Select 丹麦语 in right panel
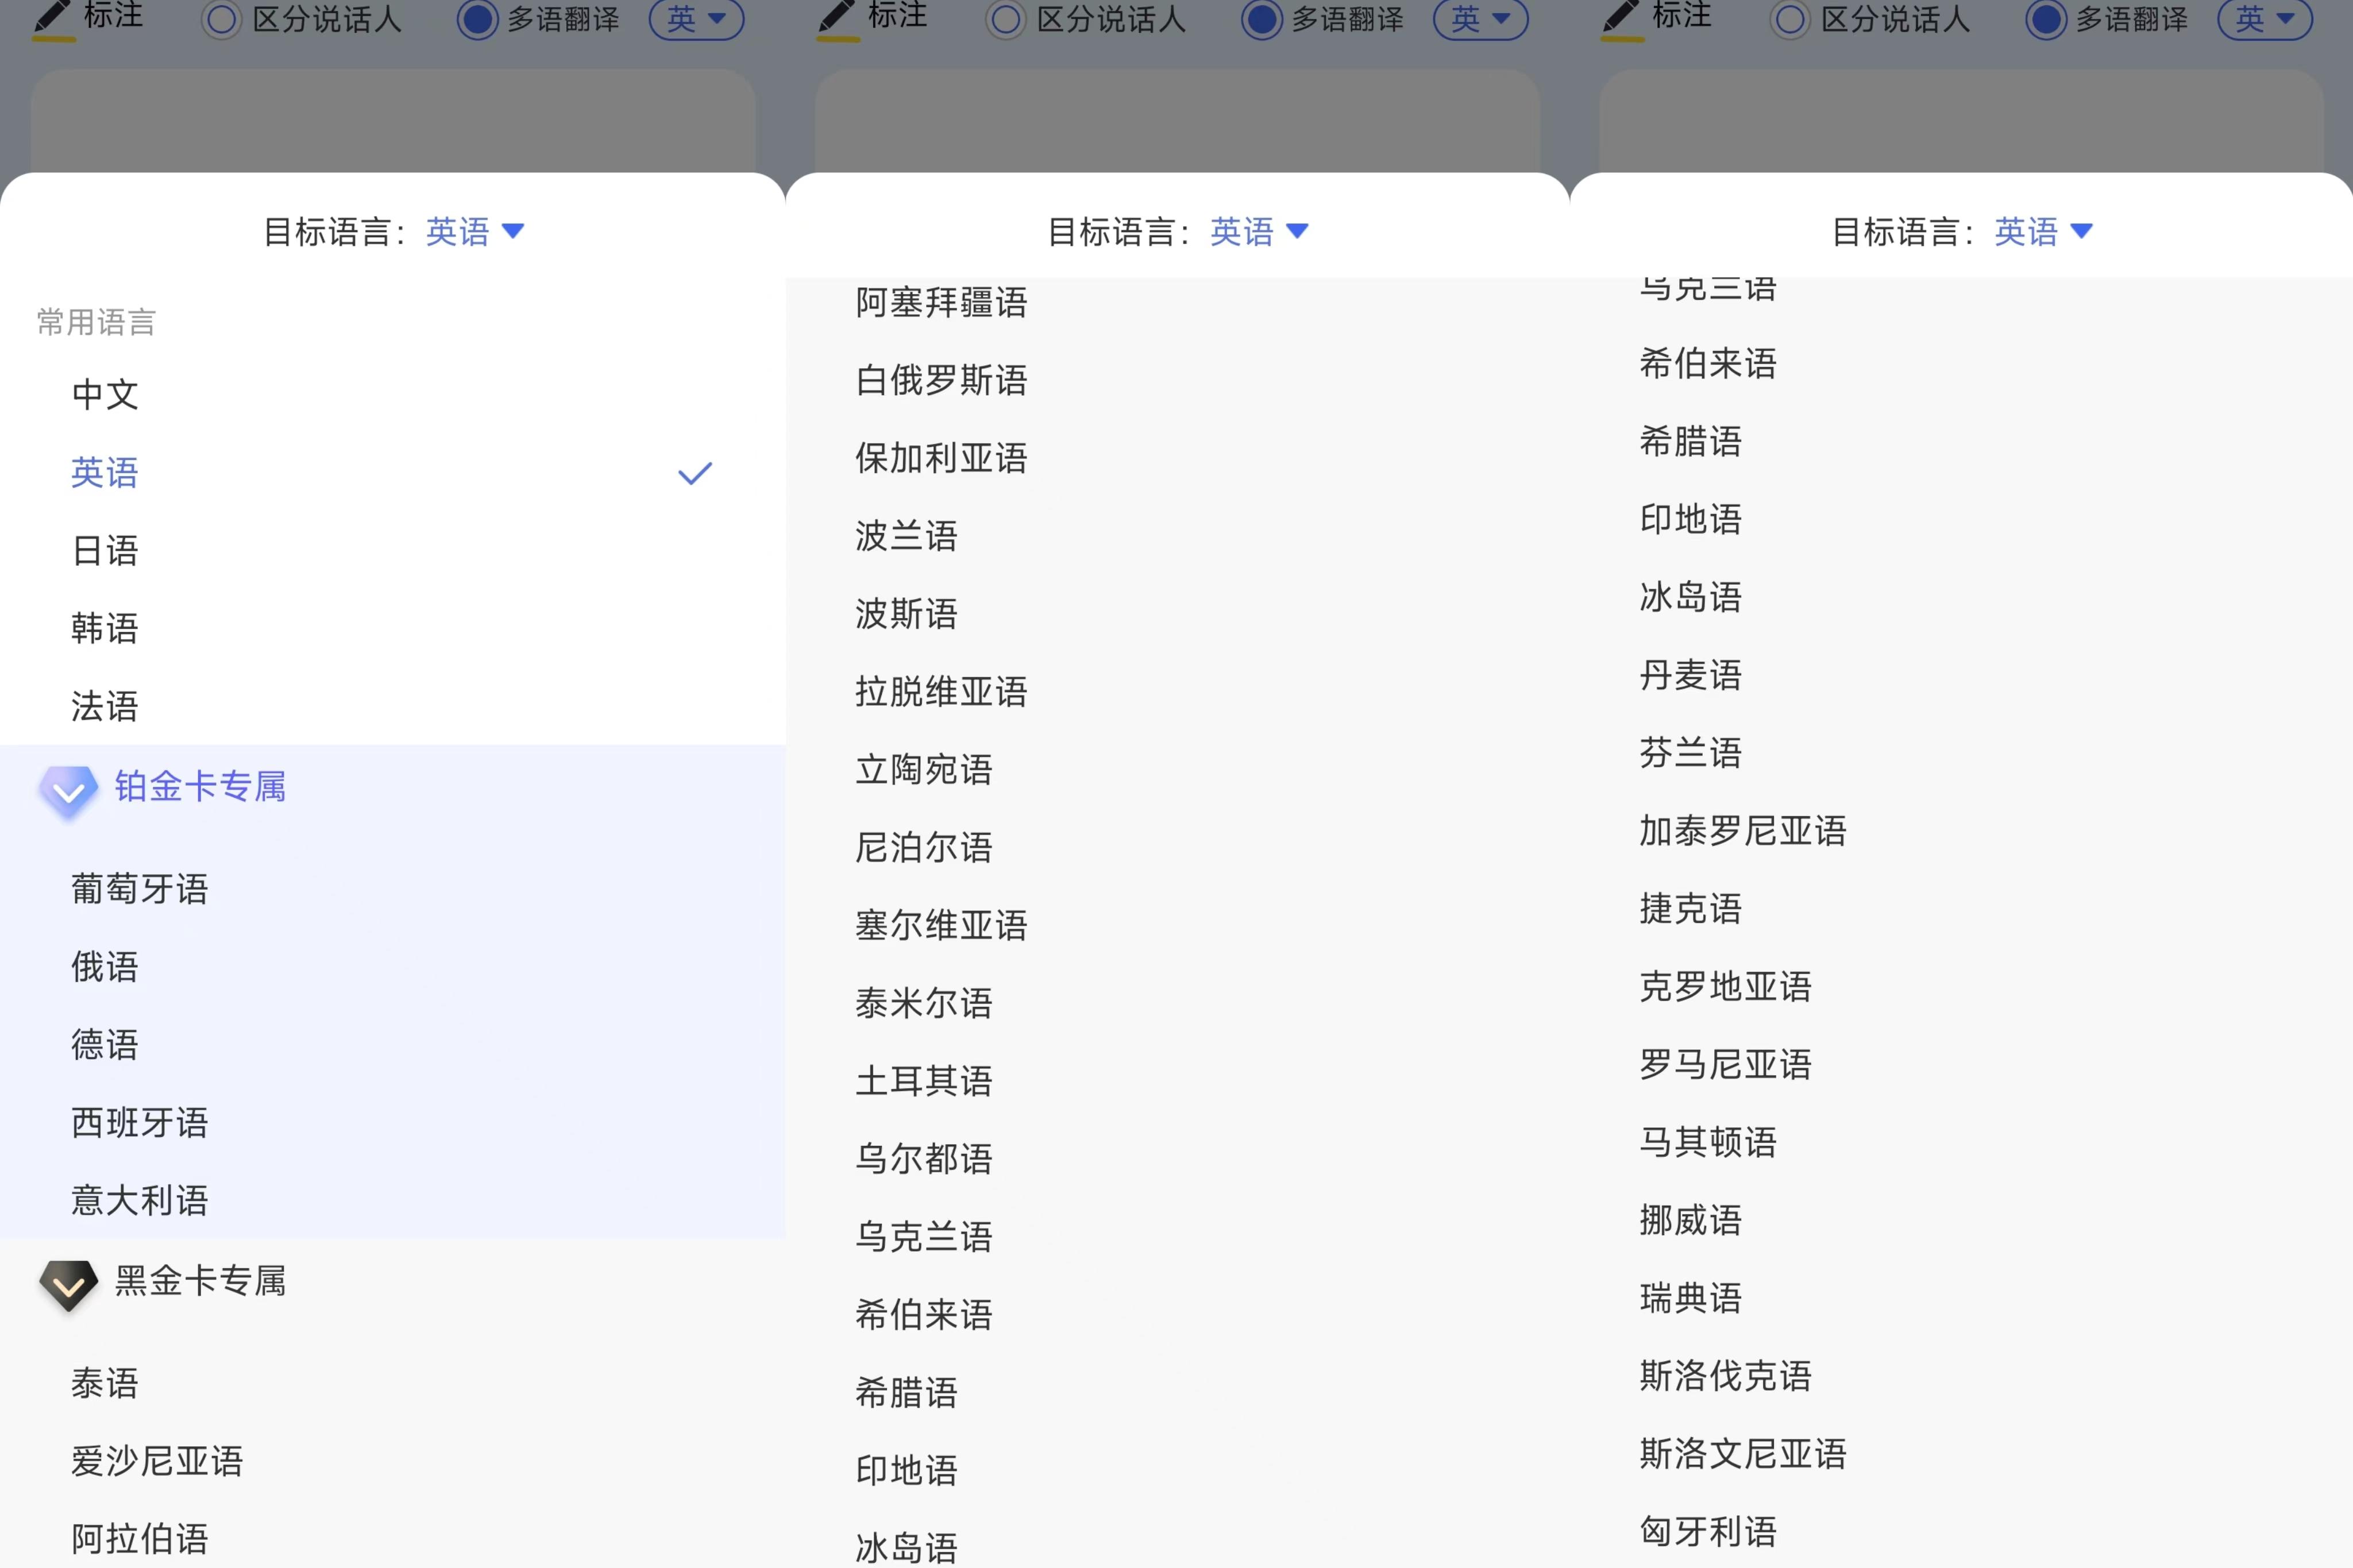 1691,675
